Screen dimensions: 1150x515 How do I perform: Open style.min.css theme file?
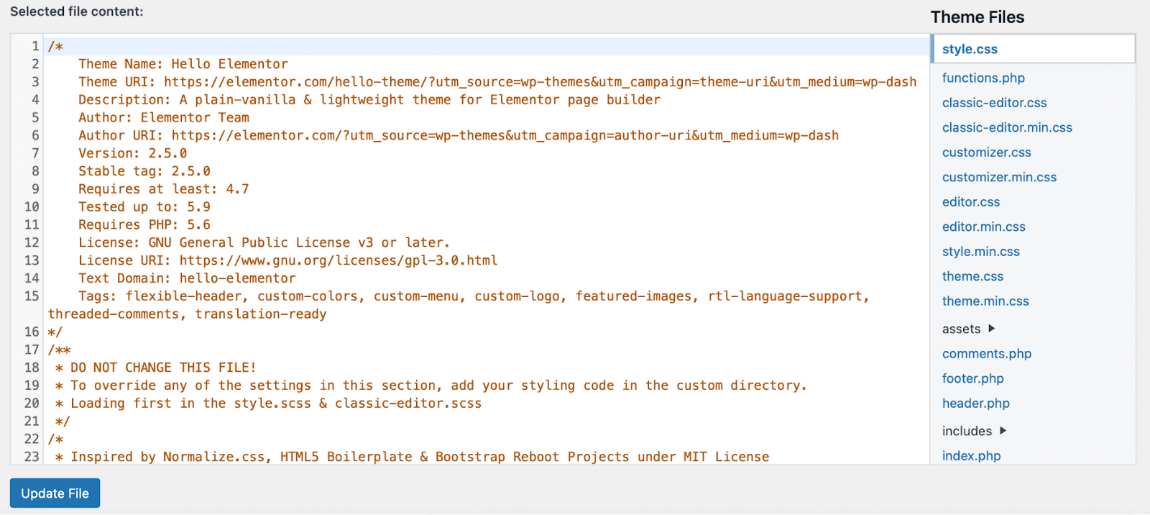coord(981,252)
